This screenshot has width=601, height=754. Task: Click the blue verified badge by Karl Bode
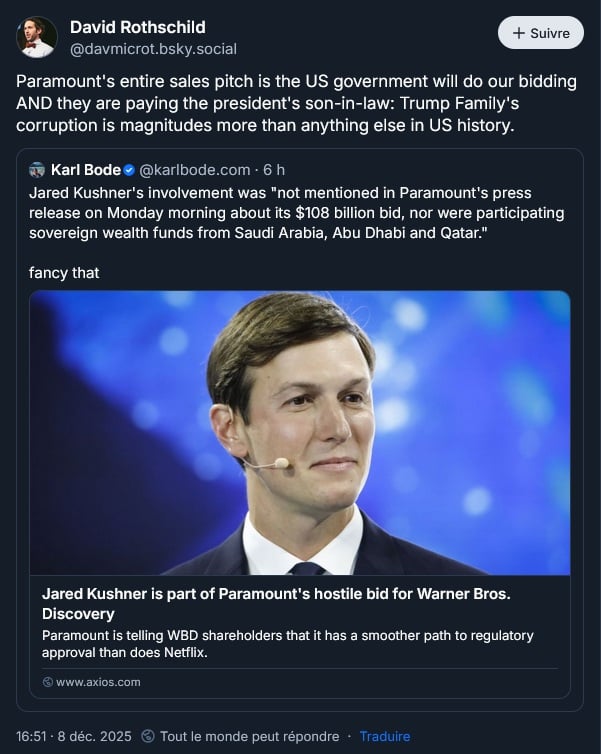coord(129,170)
